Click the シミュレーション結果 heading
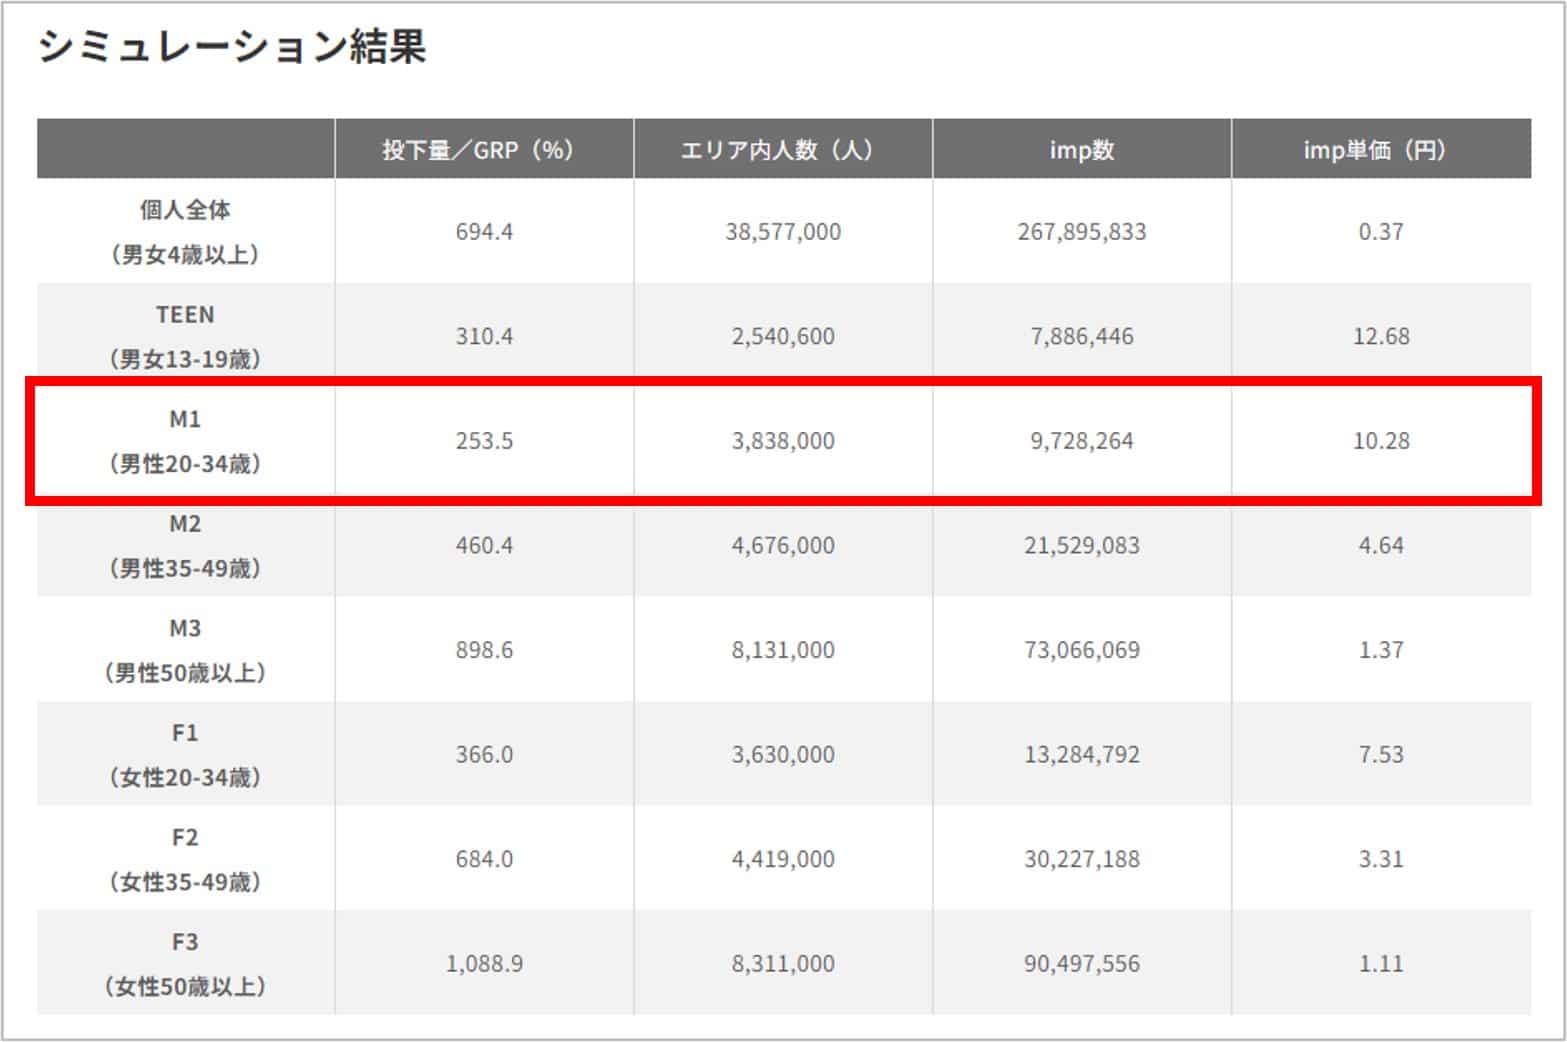Screen dimensions: 1567x1042 [x=232, y=47]
